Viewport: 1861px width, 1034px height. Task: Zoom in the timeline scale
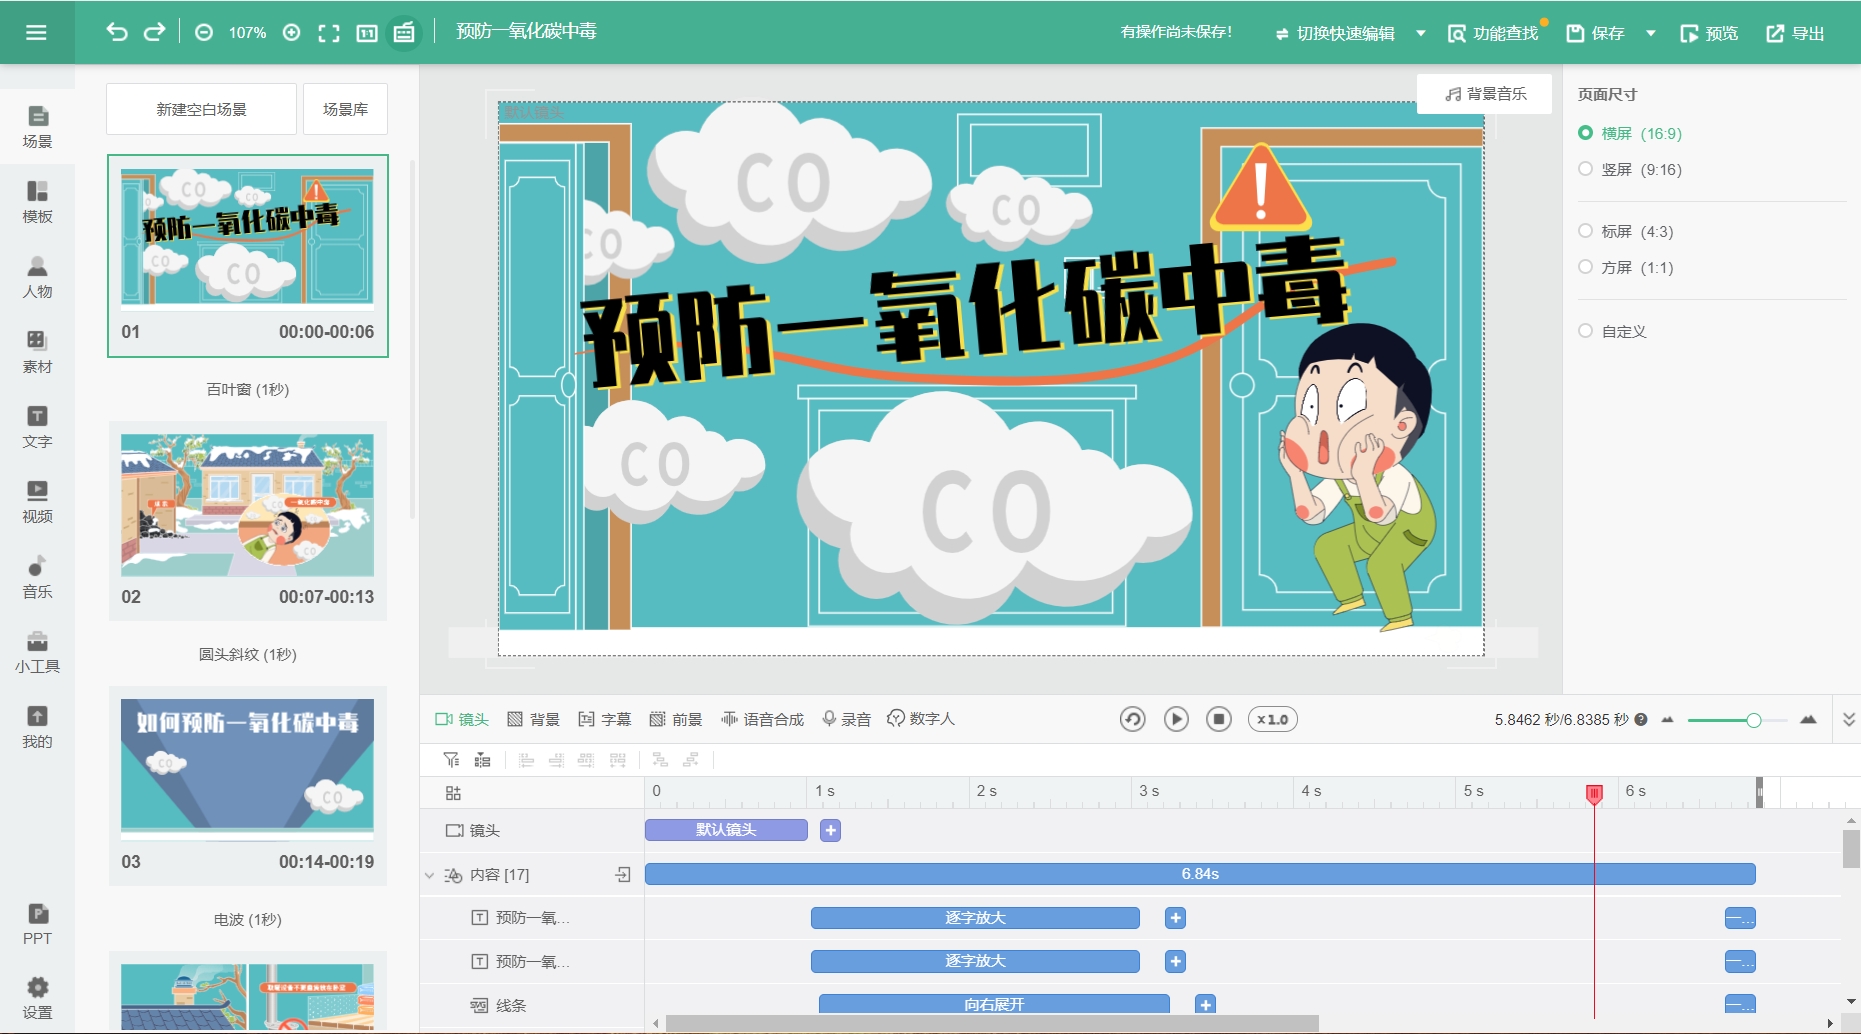click(x=1808, y=720)
